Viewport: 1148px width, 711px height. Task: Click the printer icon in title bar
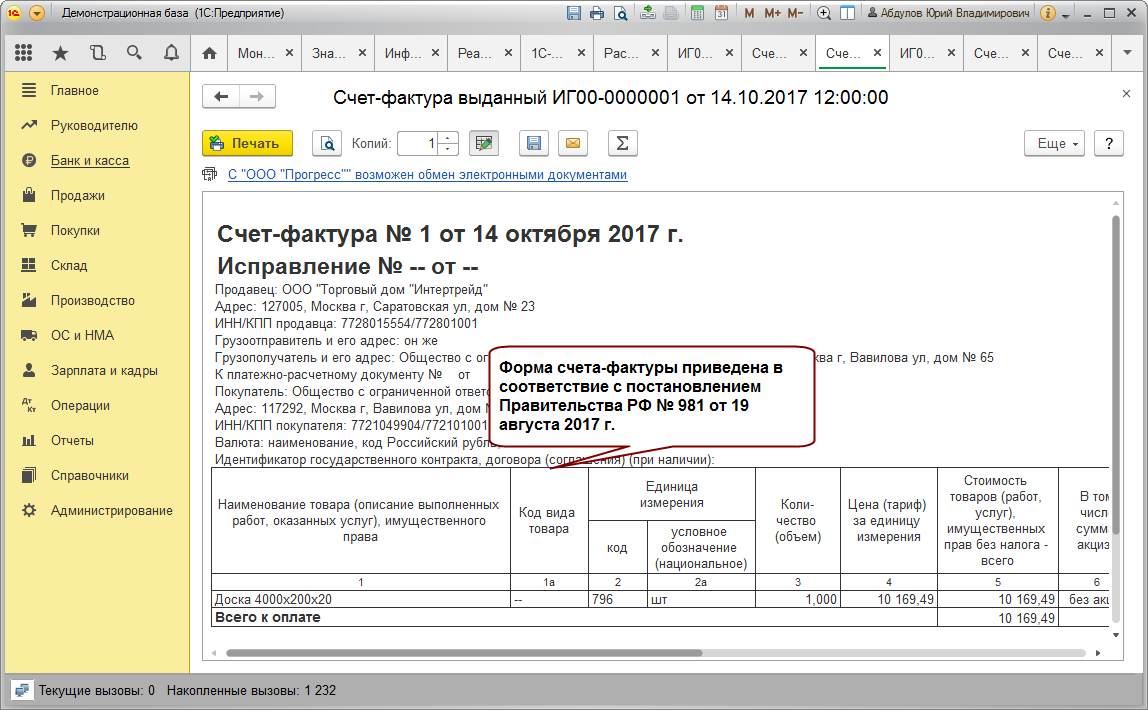click(597, 13)
